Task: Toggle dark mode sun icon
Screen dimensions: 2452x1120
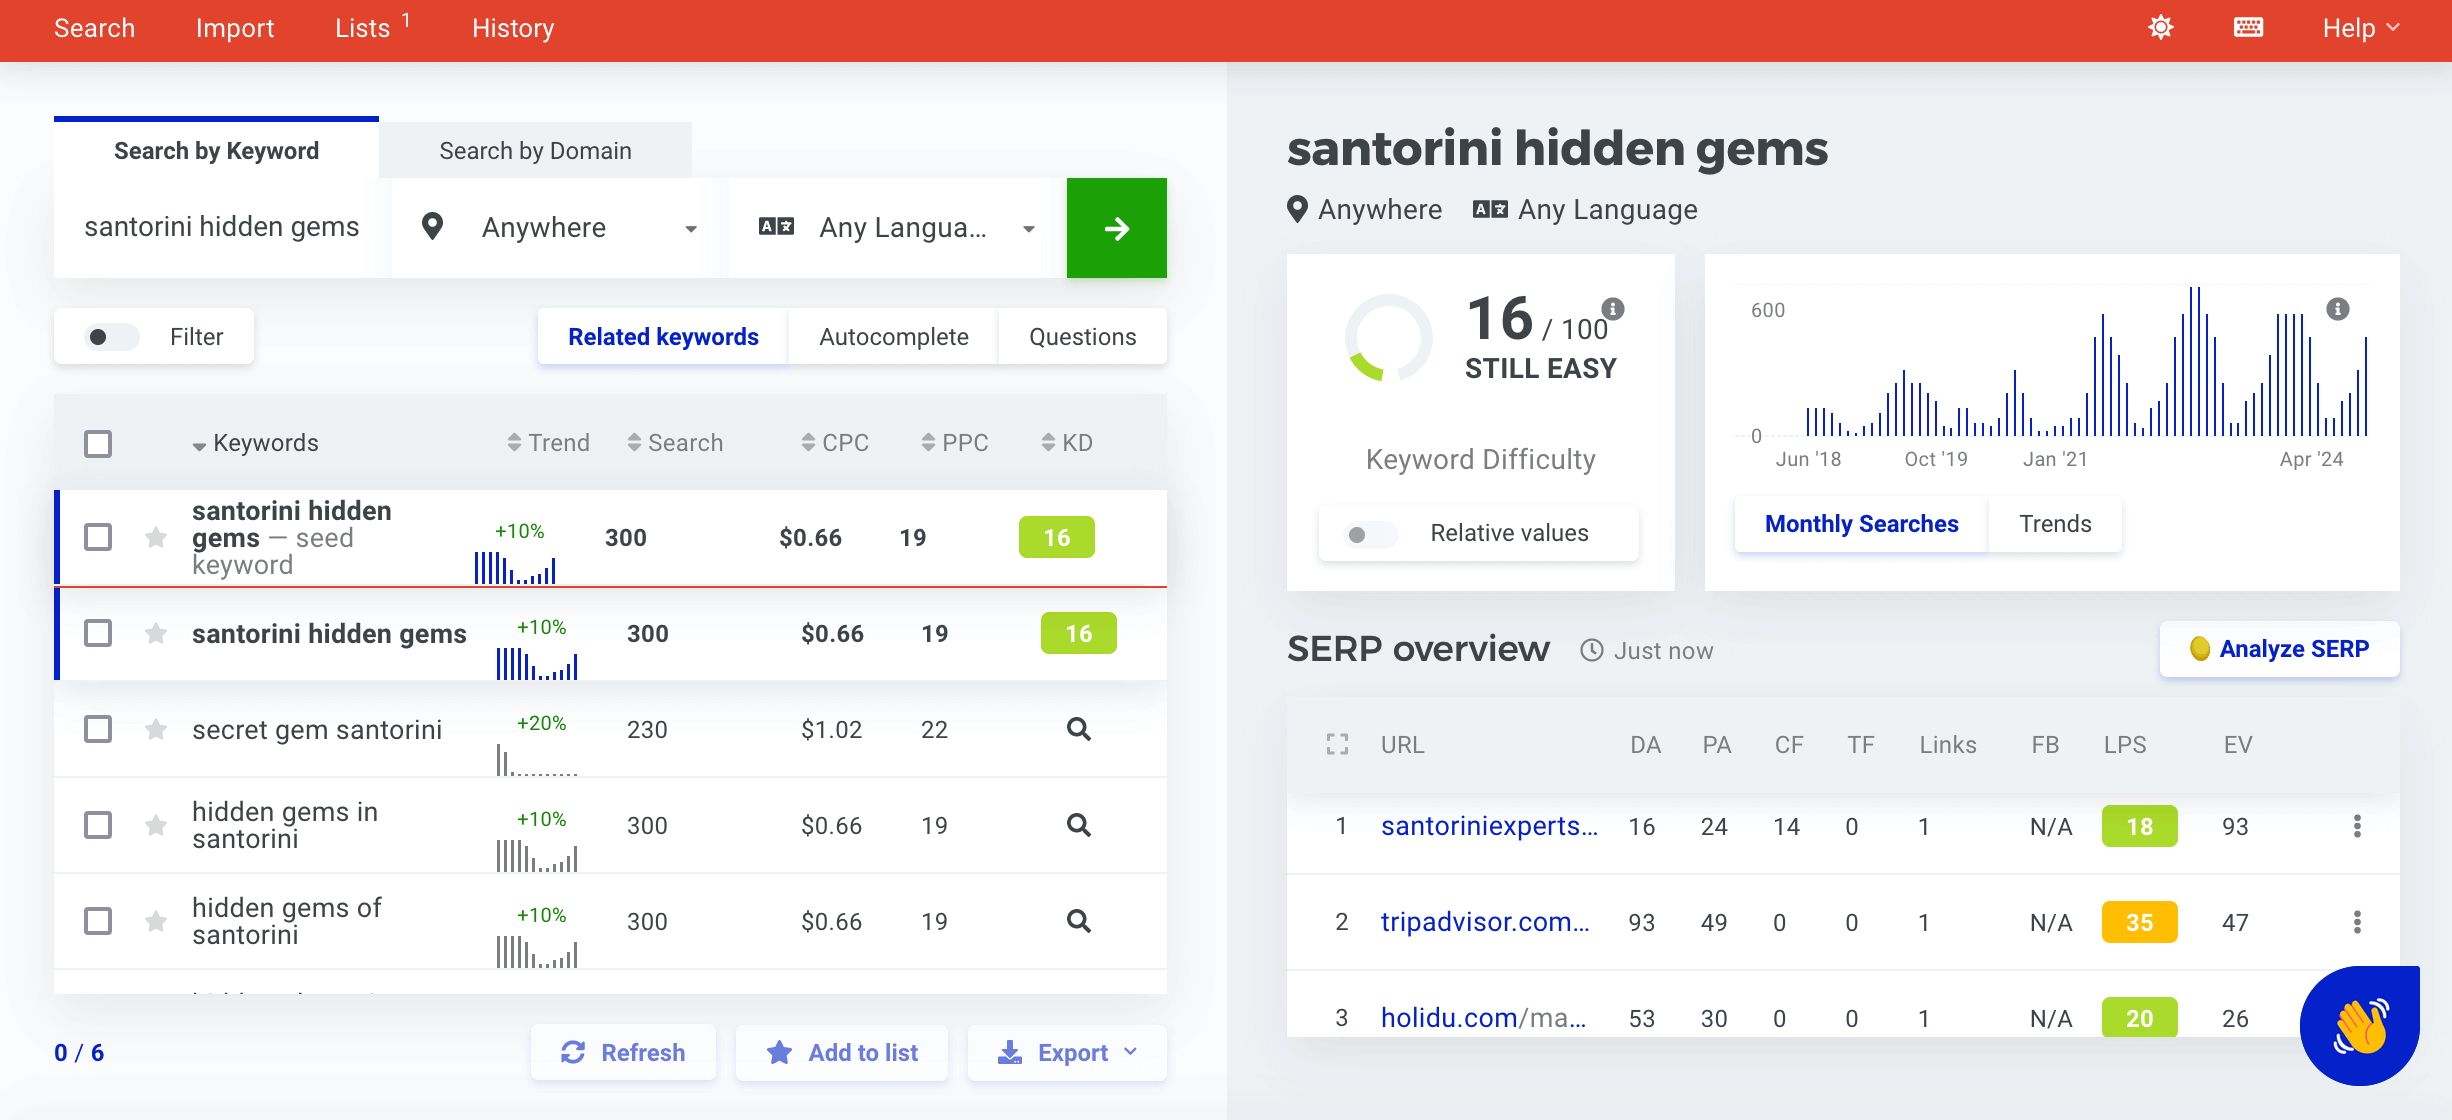Action: click(2161, 28)
